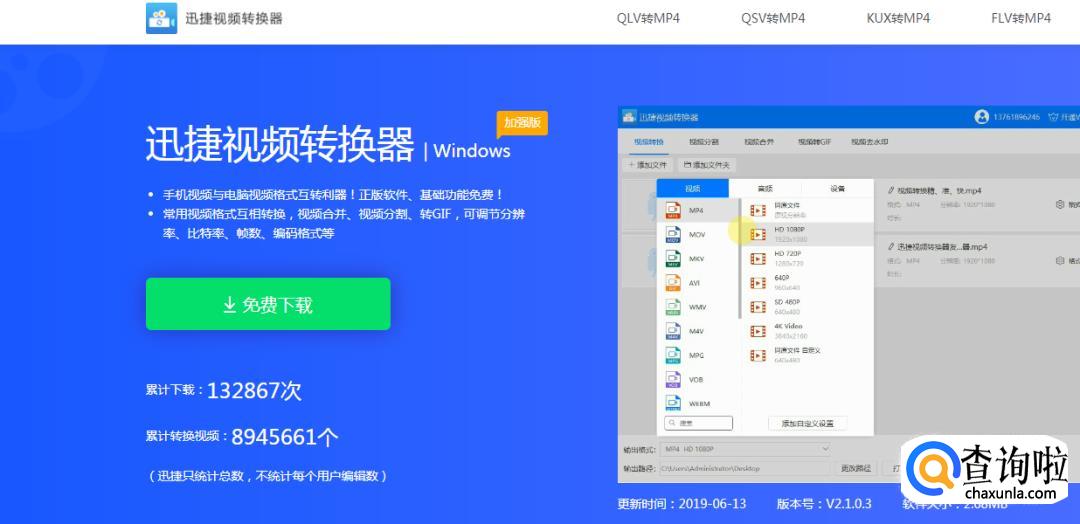Click the film icon beside HD 720P
This screenshot has height=524, width=1080.
tap(758, 258)
